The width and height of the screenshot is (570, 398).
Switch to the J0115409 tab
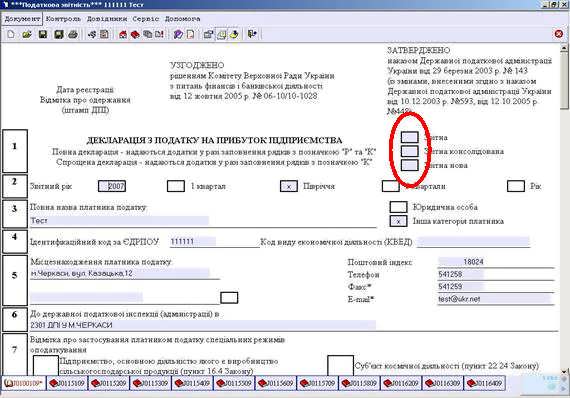(192, 383)
